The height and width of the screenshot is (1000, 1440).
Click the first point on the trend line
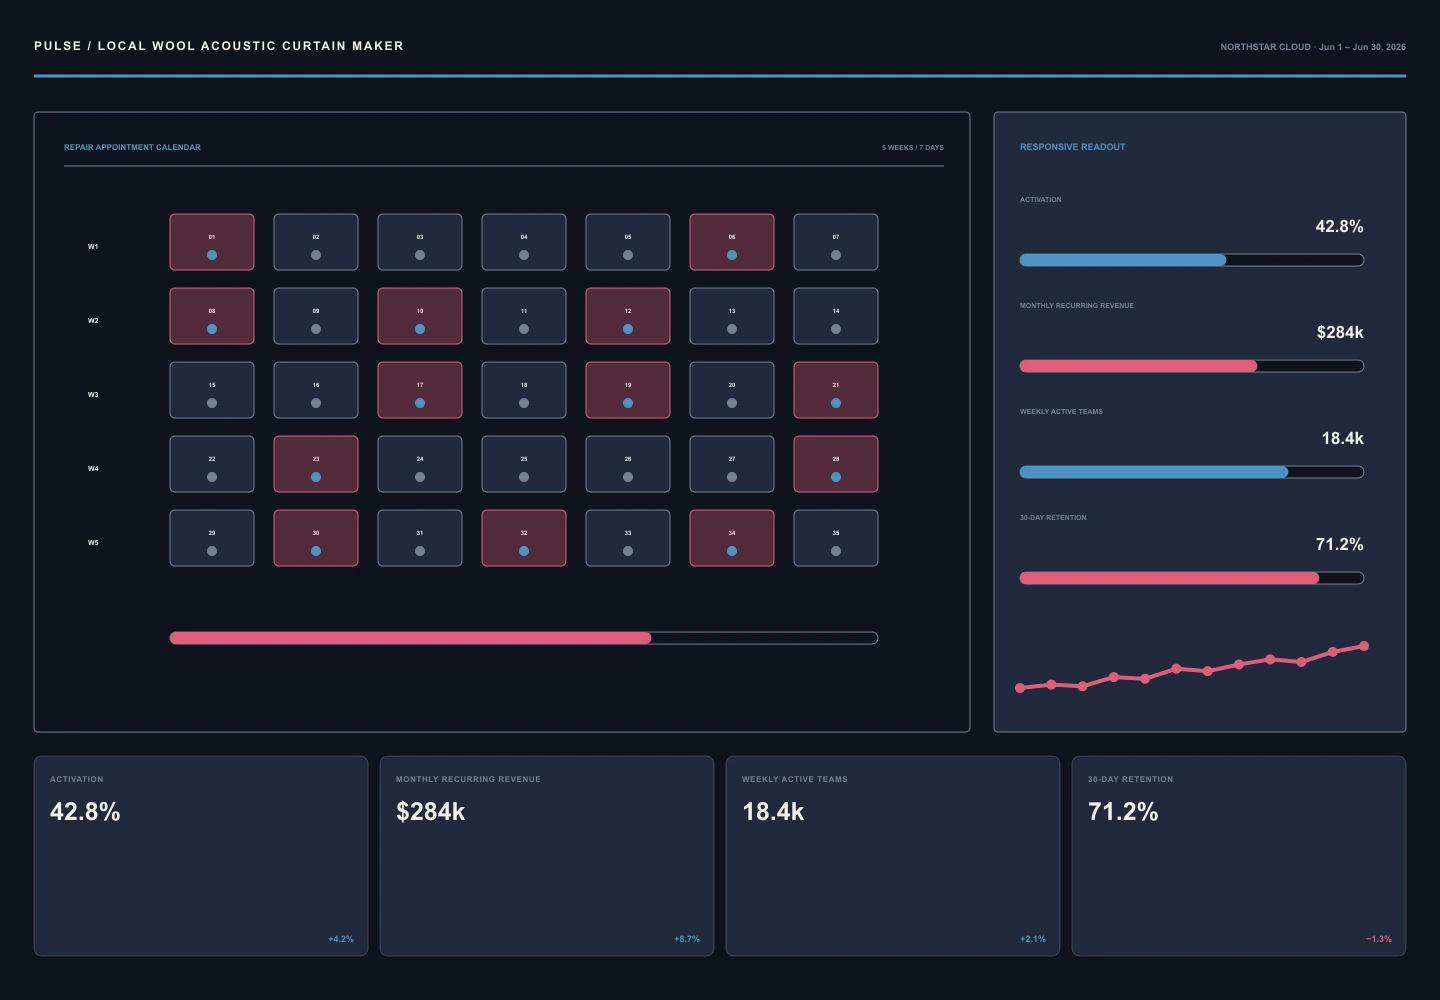(x=1020, y=688)
